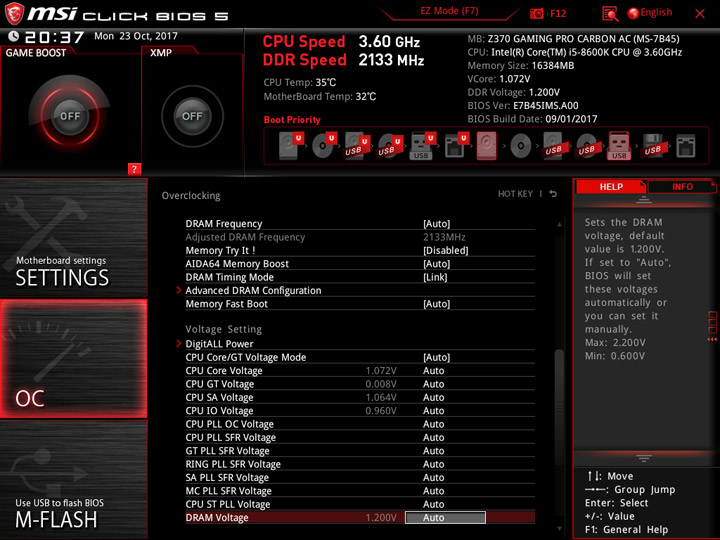Select the CPU PLL SFR Voltage row

[360, 437]
